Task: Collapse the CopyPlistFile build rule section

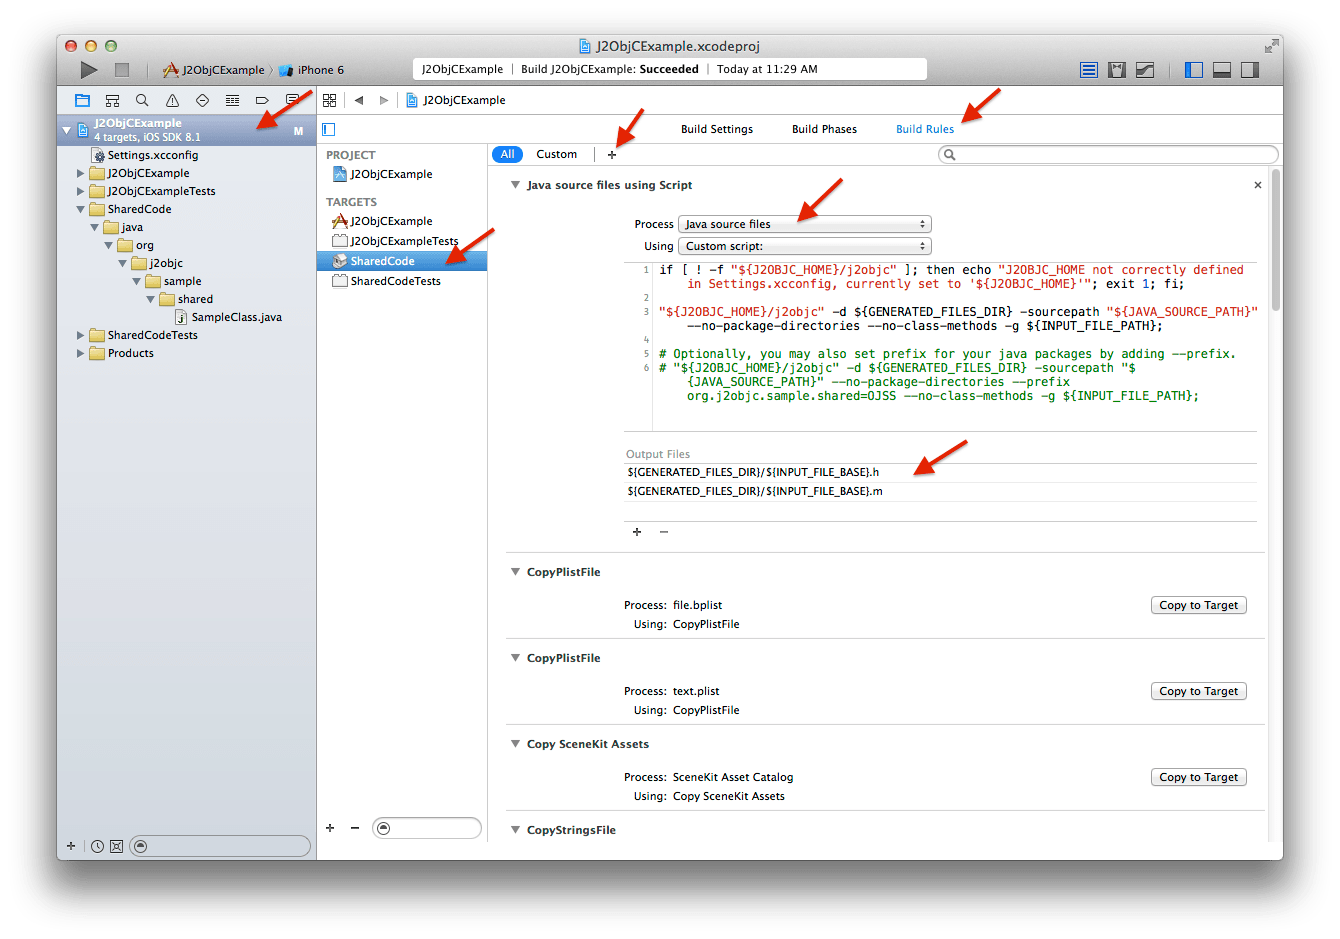Action: click(x=515, y=571)
